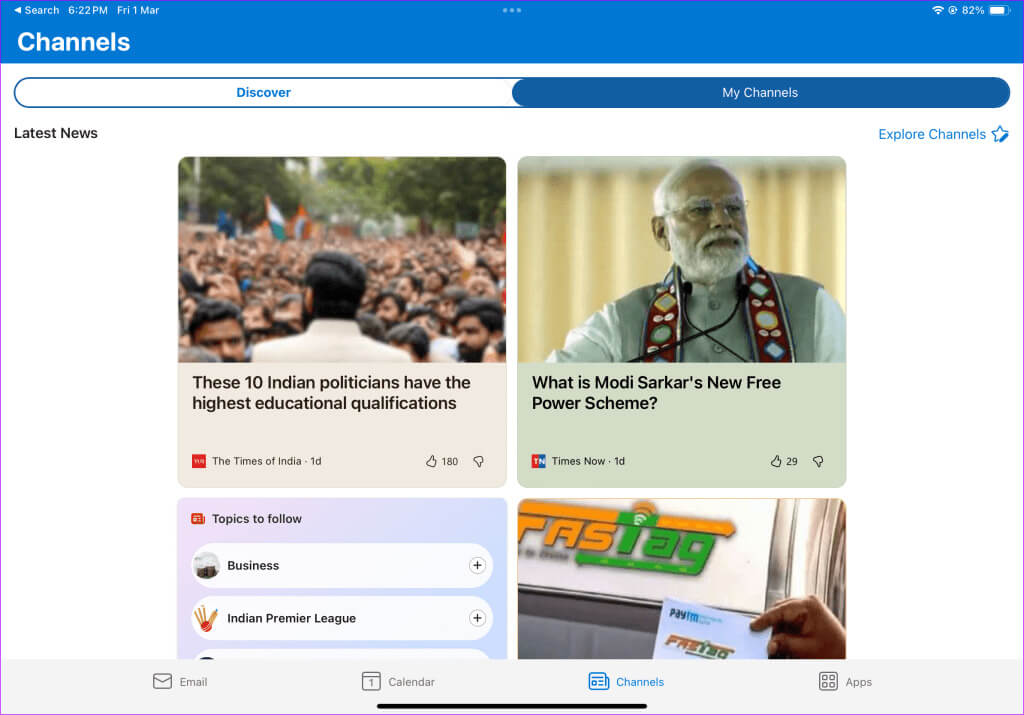1024x715 pixels.
Task: Open the Email tab label
Action: tap(193, 682)
